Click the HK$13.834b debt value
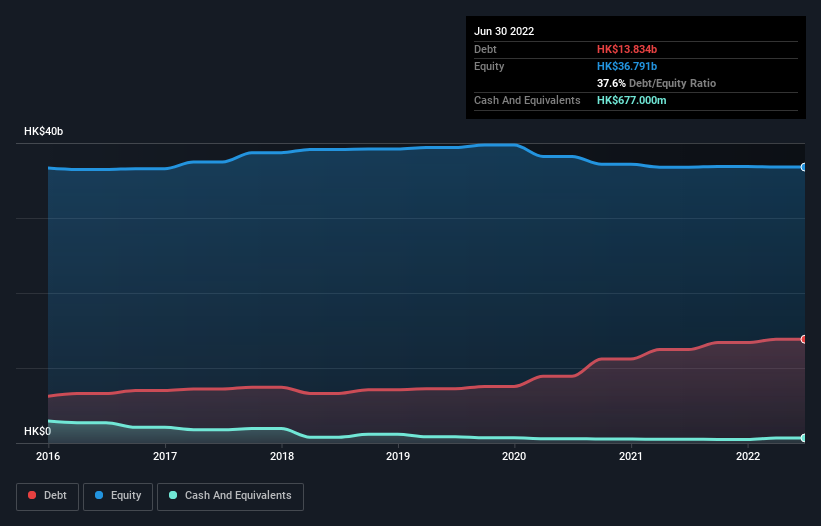Screen dimensions: 821x526 tap(627, 49)
